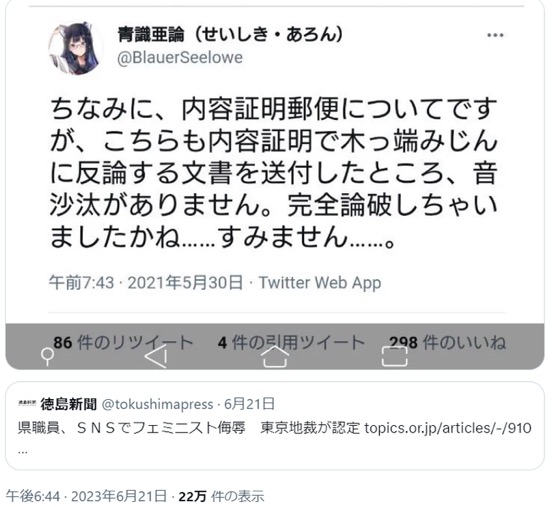View the 86 件のリツイート list
This screenshot has height=507, width=552.
pyautogui.click(x=123, y=342)
